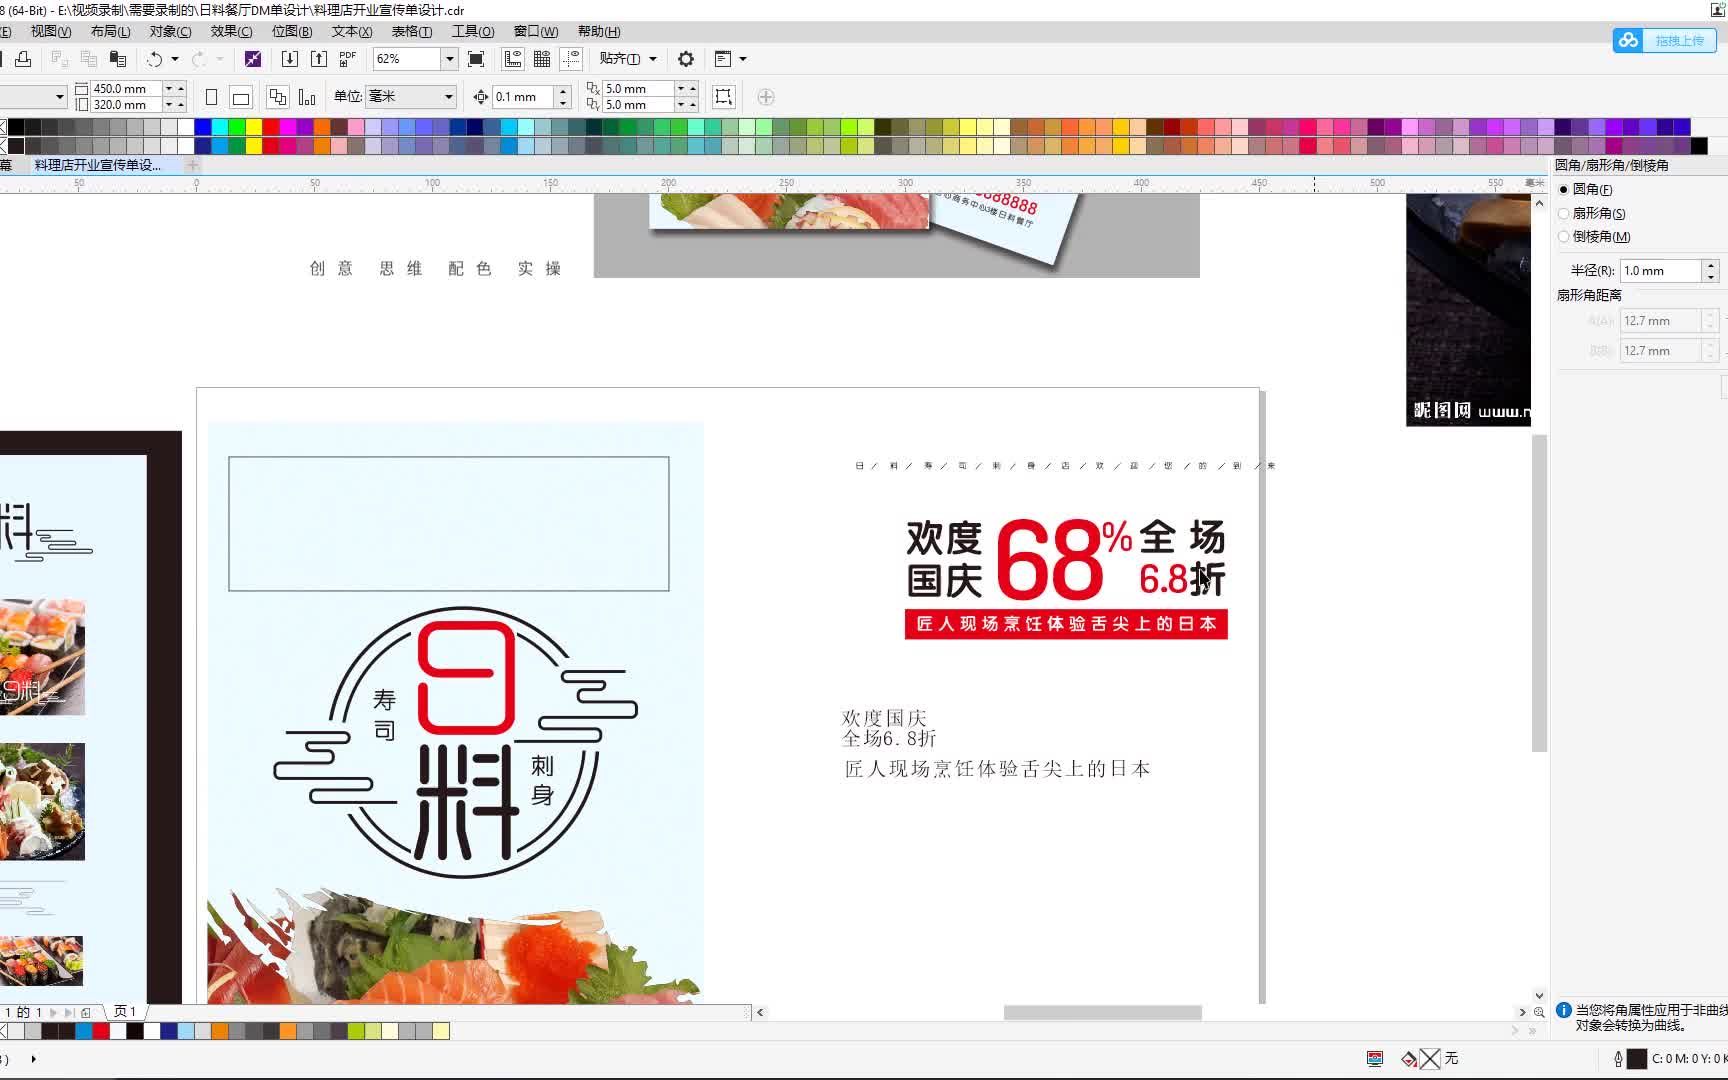Click the 半径 1.0 mm input field
The height and width of the screenshot is (1080, 1728).
[x=1660, y=271]
